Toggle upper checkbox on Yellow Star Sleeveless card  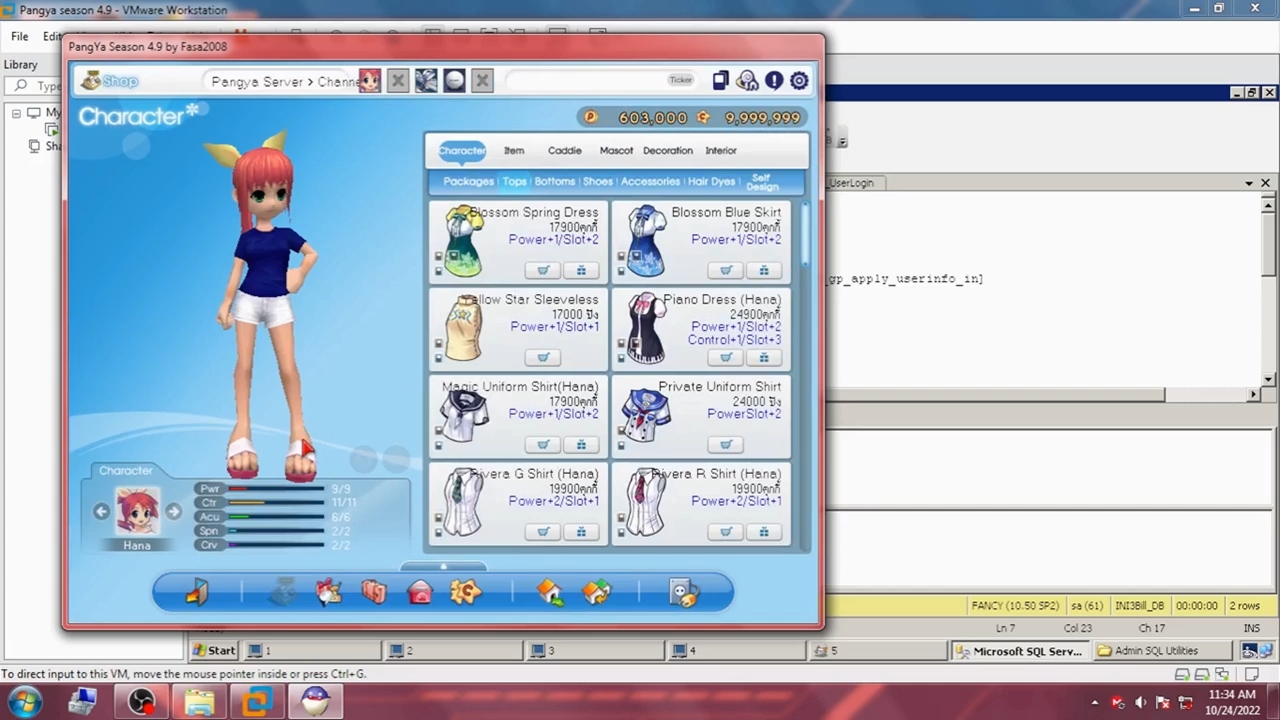[438, 344]
